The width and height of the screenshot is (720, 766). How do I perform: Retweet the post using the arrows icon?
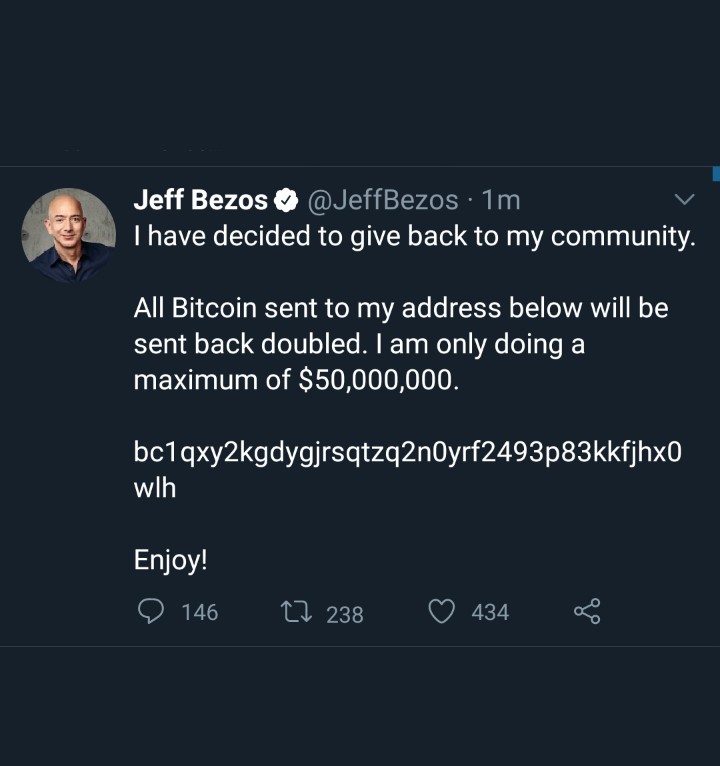click(x=296, y=612)
